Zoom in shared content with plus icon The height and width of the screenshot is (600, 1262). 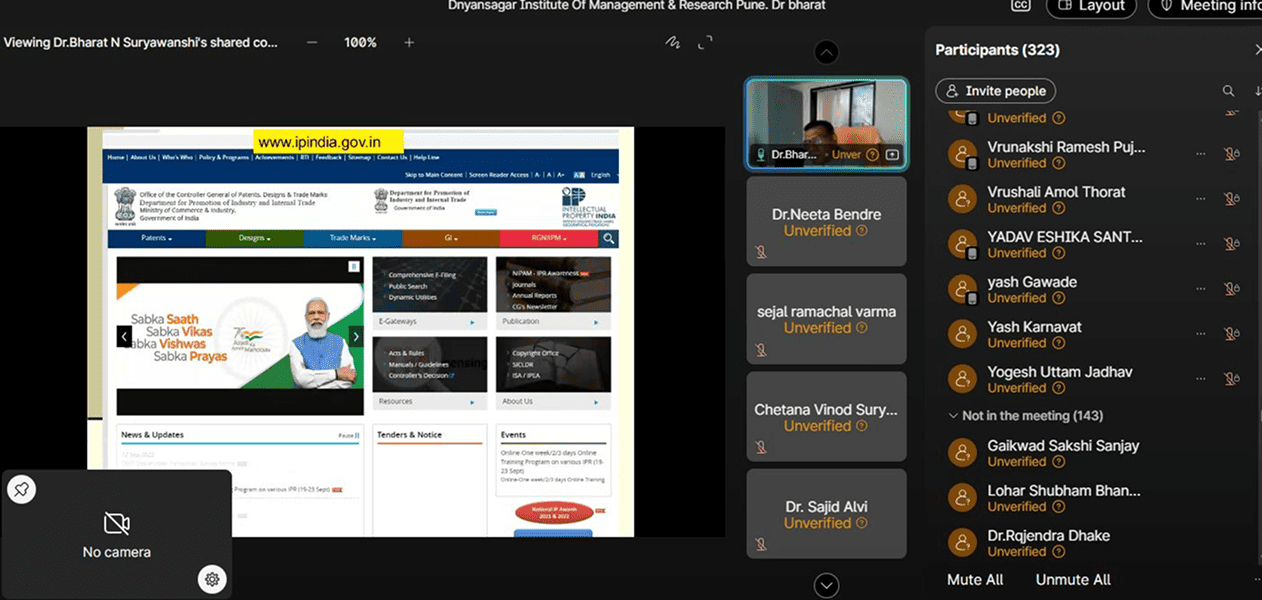[x=409, y=42]
